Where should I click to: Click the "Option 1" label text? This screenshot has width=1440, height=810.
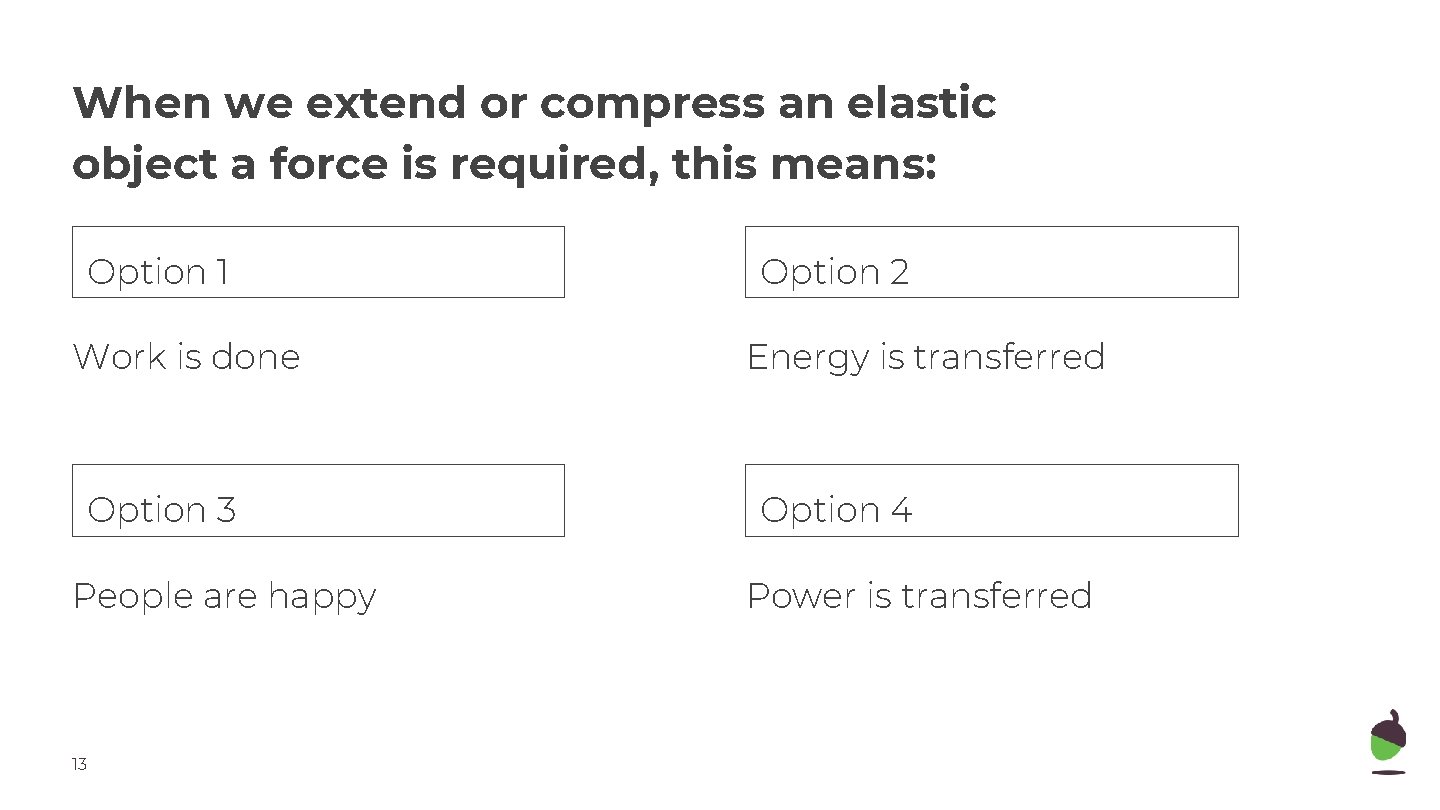(158, 272)
